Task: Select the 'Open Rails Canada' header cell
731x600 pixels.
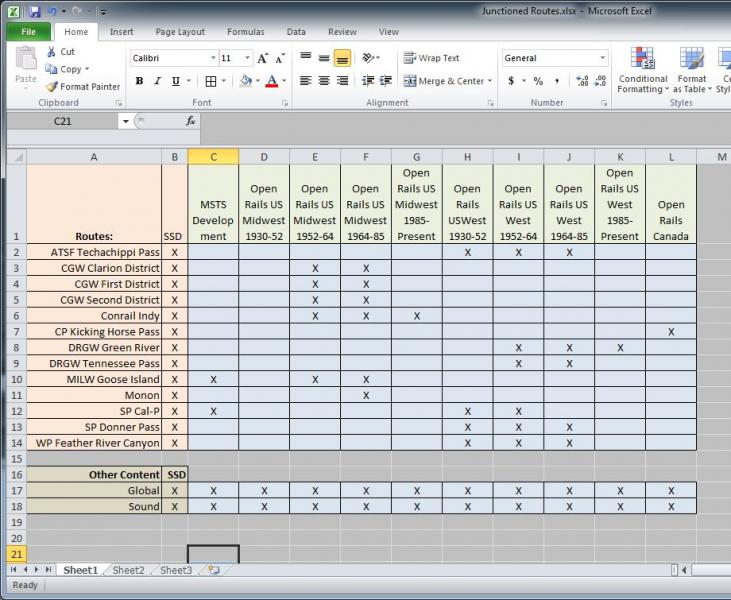Action: [671, 204]
